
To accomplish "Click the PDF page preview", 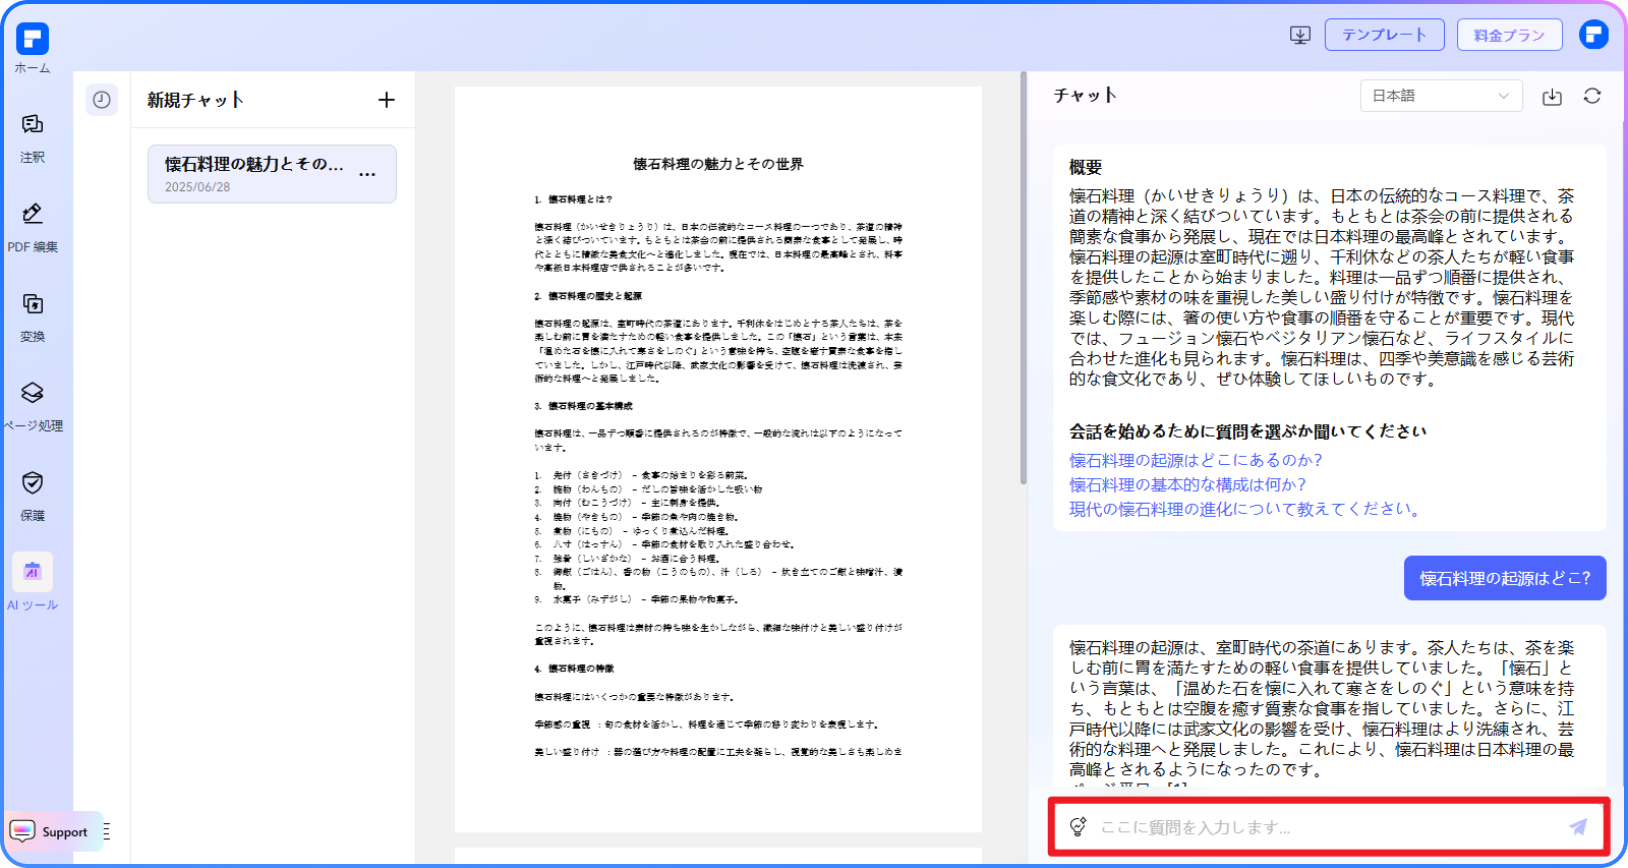I will 718,459.
